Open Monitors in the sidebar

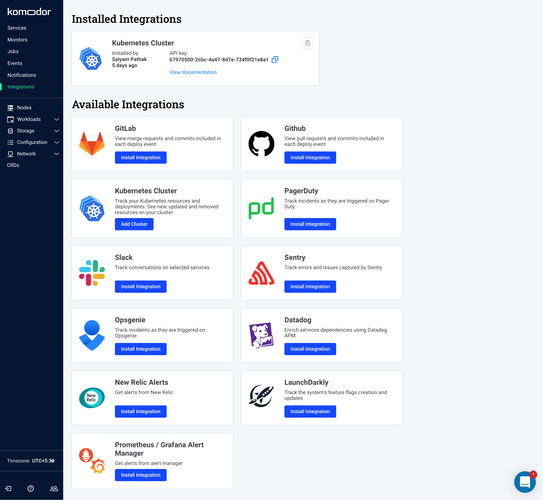[x=17, y=40]
